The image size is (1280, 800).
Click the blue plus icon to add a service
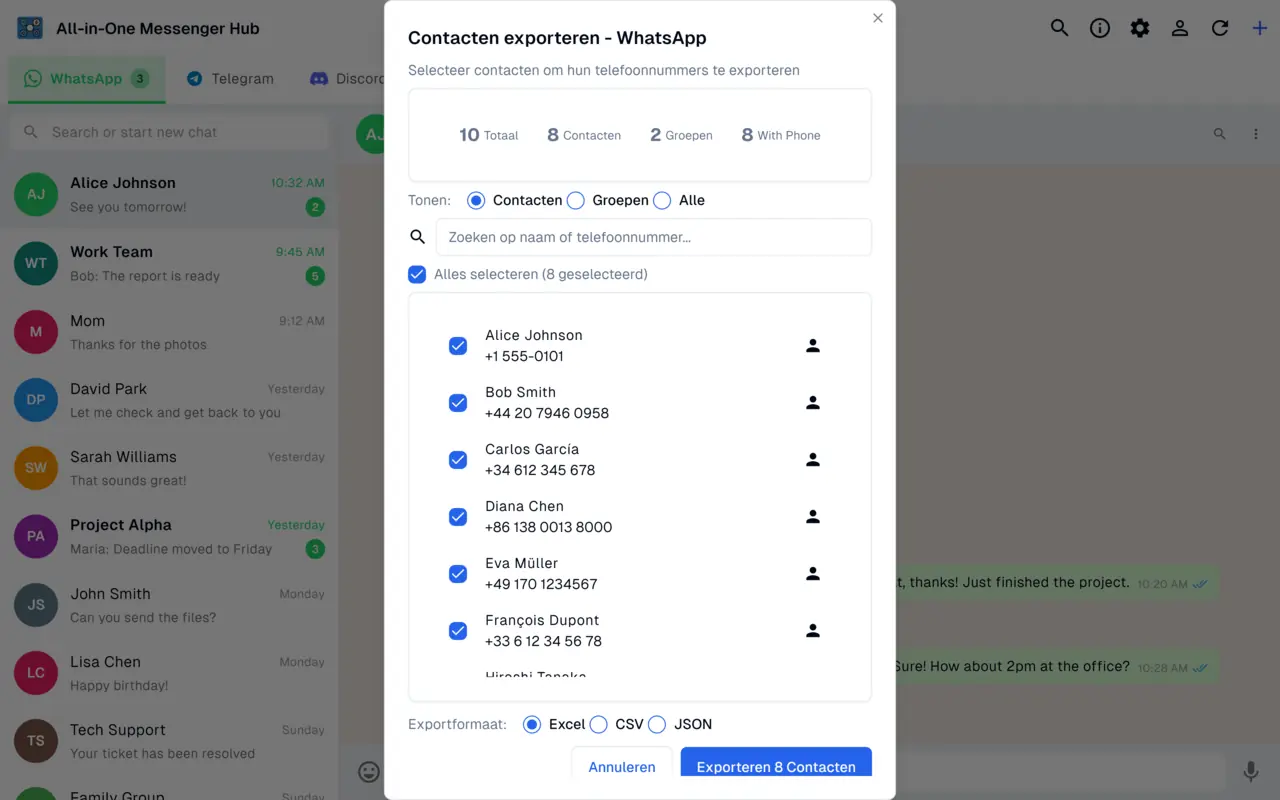tap(1260, 28)
